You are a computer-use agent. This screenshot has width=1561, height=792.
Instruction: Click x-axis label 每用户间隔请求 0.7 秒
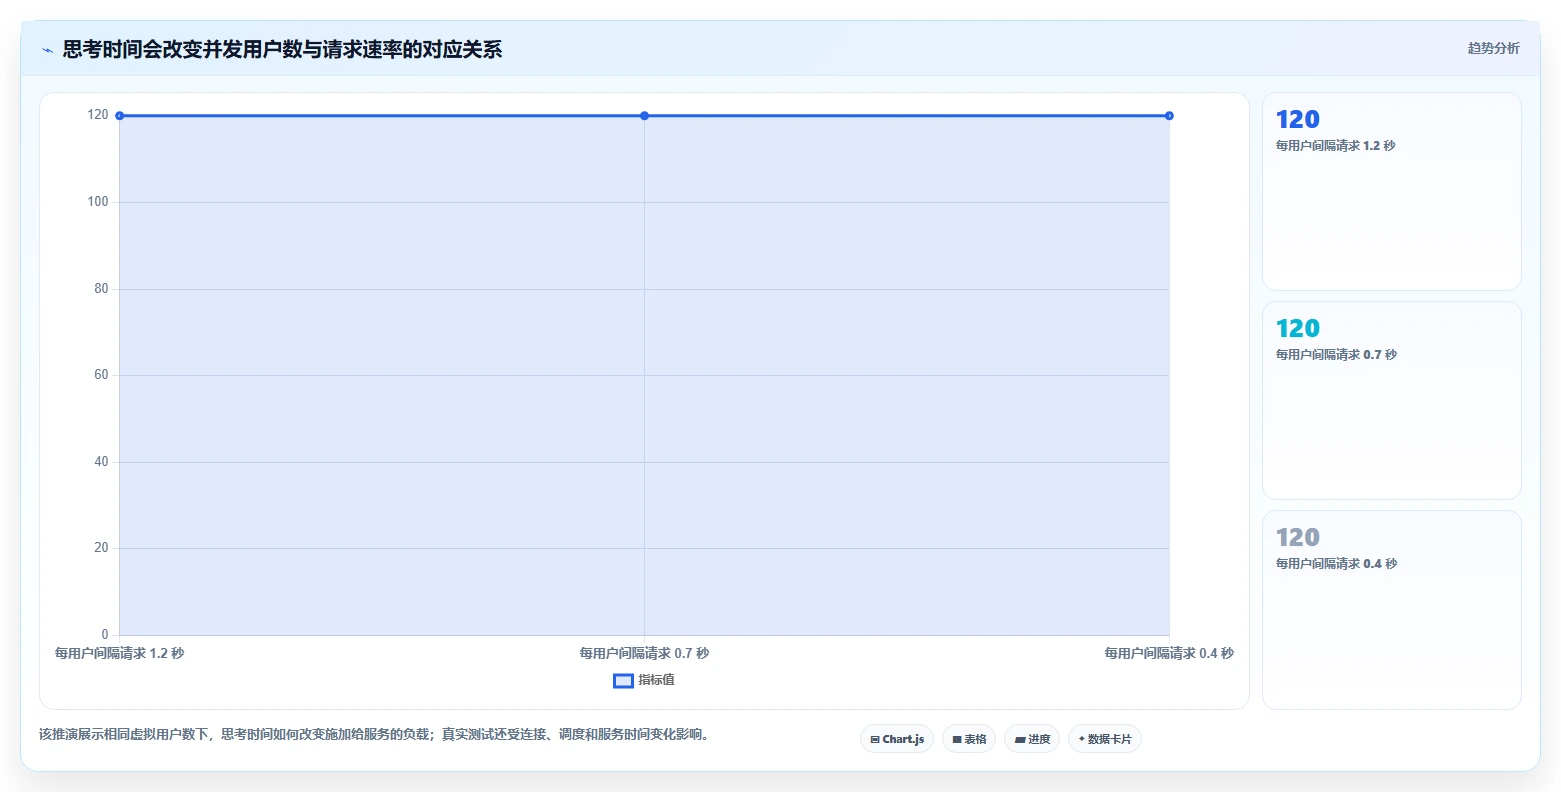coord(644,654)
